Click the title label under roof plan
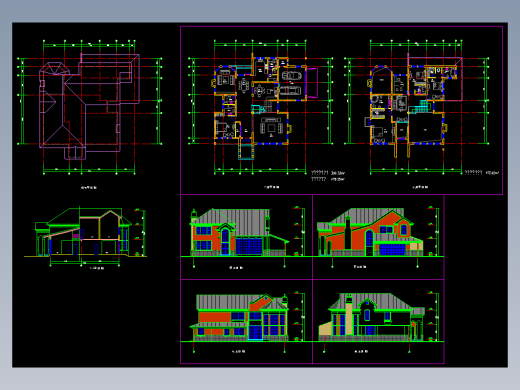This screenshot has height=390, width=520. (x=89, y=187)
